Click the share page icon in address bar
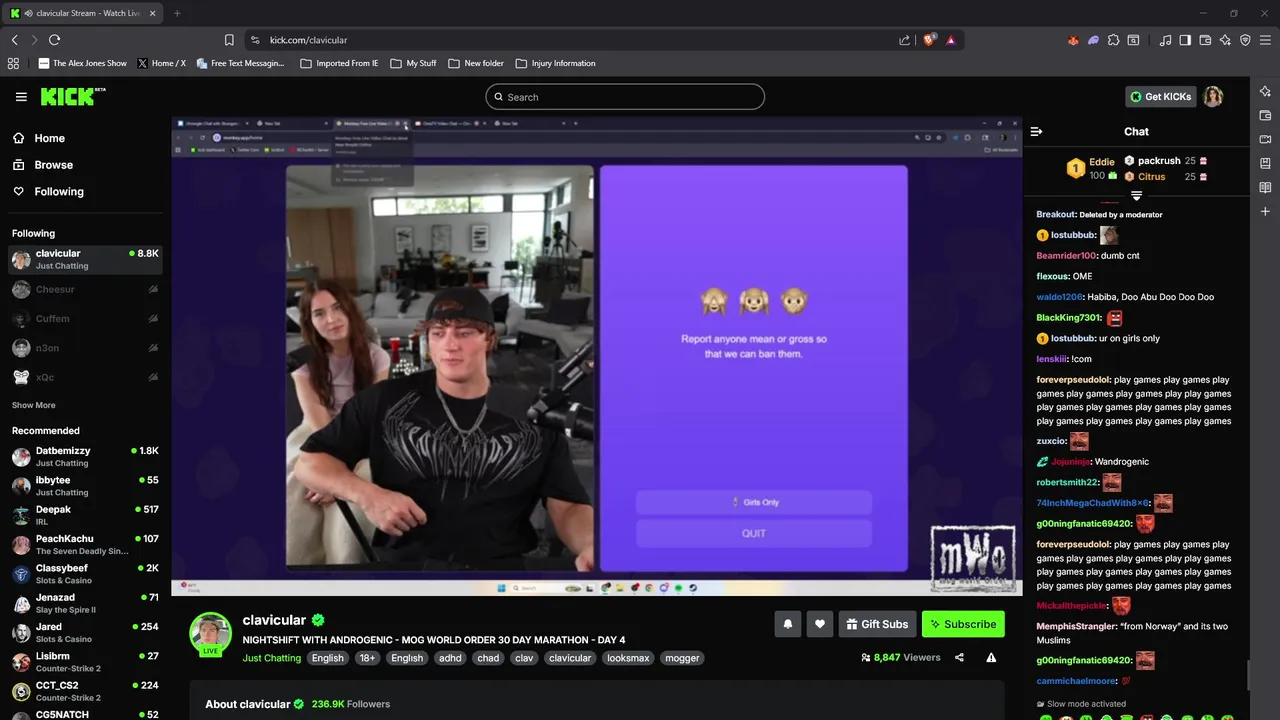 (x=904, y=40)
